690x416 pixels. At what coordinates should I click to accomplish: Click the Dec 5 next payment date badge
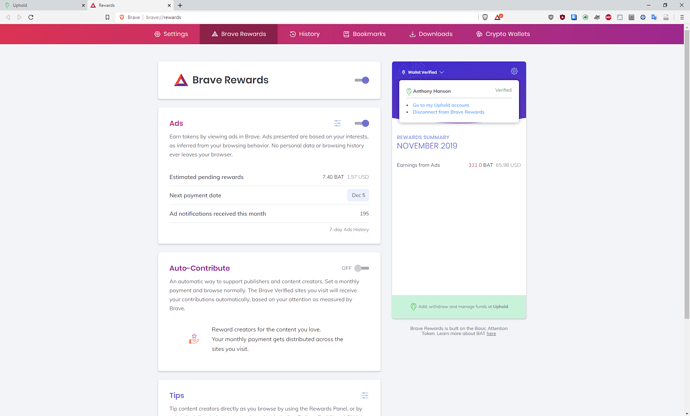coord(358,195)
